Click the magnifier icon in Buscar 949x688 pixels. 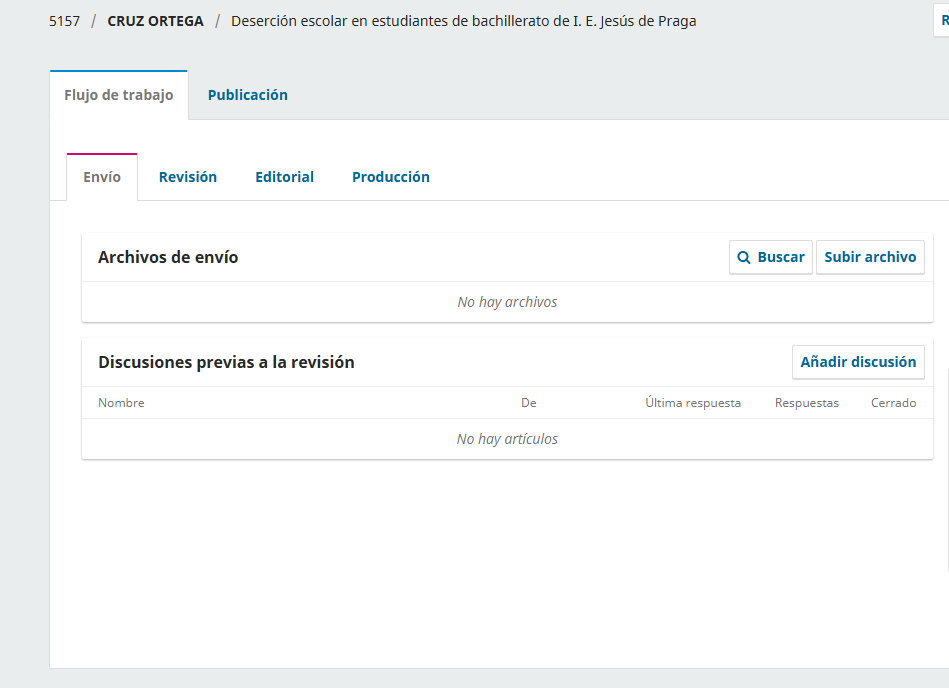pos(744,258)
